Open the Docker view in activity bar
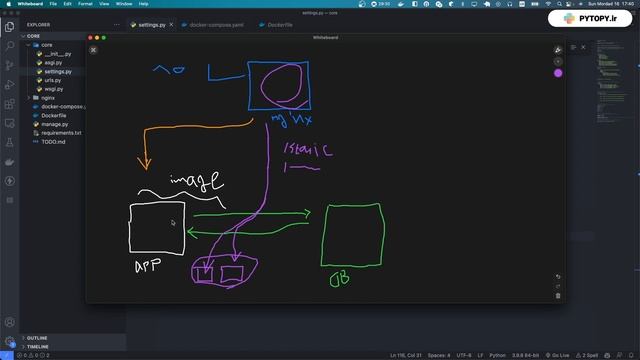Viewport: 640px width, 360px height. click(9, 162)
